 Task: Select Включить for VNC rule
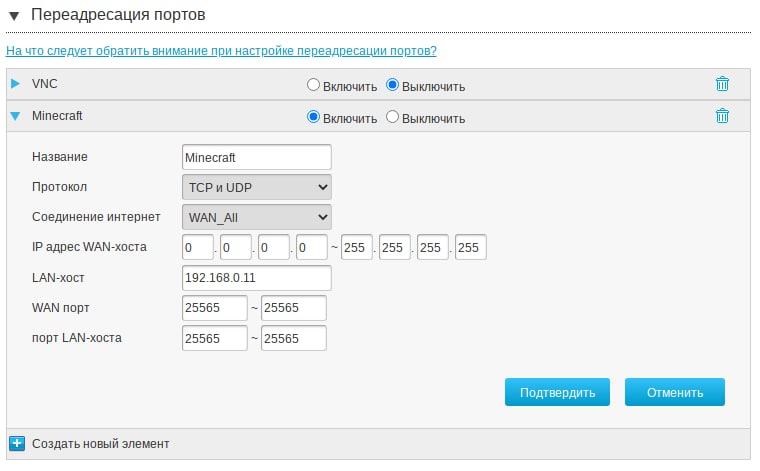tap(313, 85)
